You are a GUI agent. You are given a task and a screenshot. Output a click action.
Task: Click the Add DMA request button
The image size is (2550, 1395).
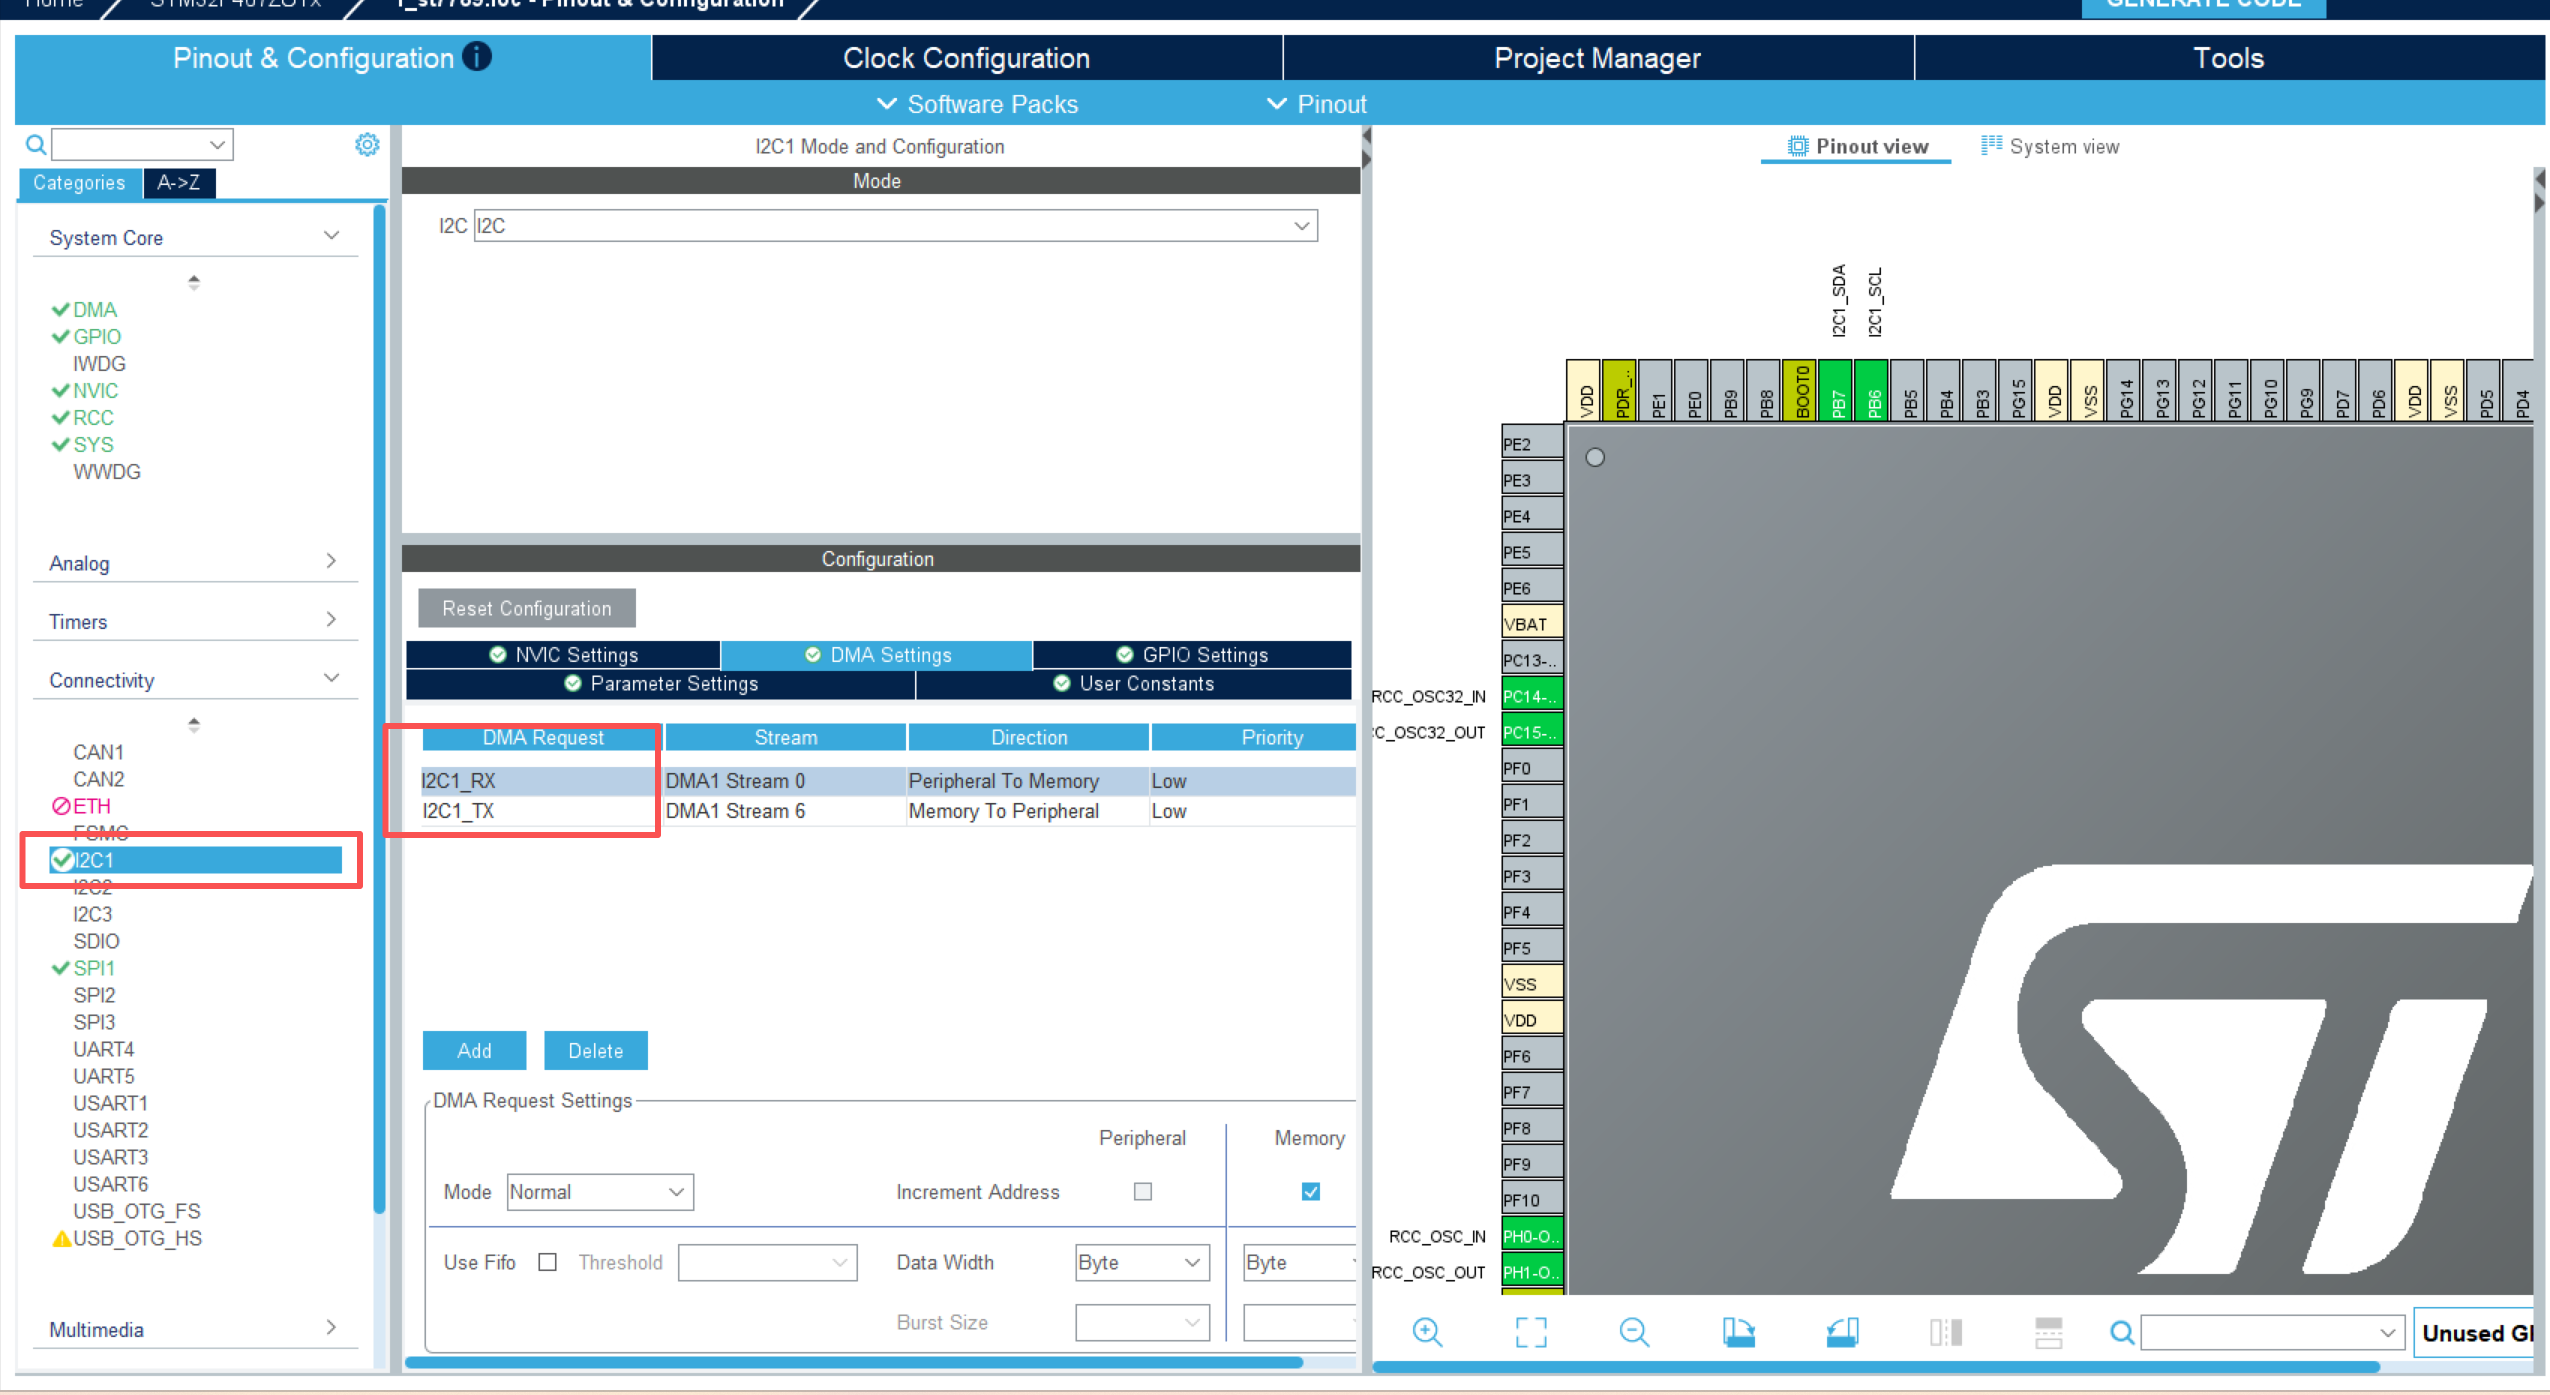tap(474, 1050)
